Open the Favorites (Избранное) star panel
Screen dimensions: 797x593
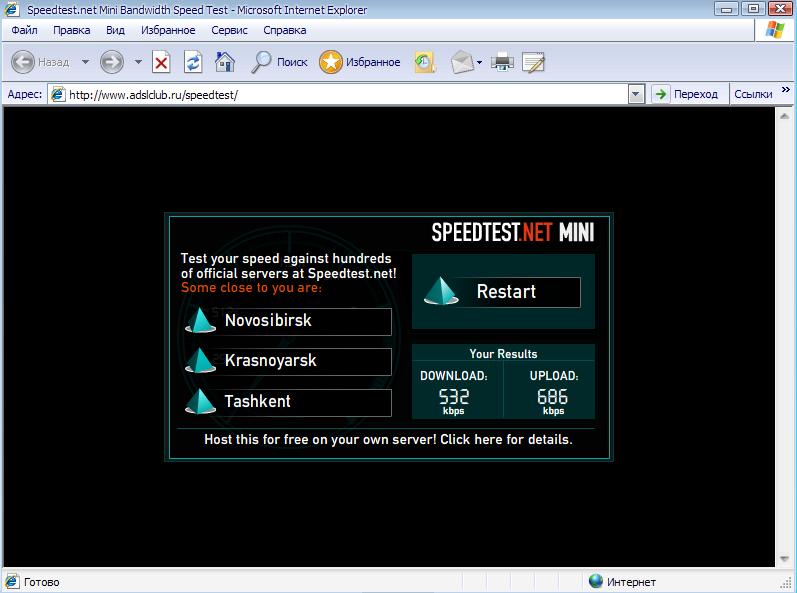(x=360, y=62)
